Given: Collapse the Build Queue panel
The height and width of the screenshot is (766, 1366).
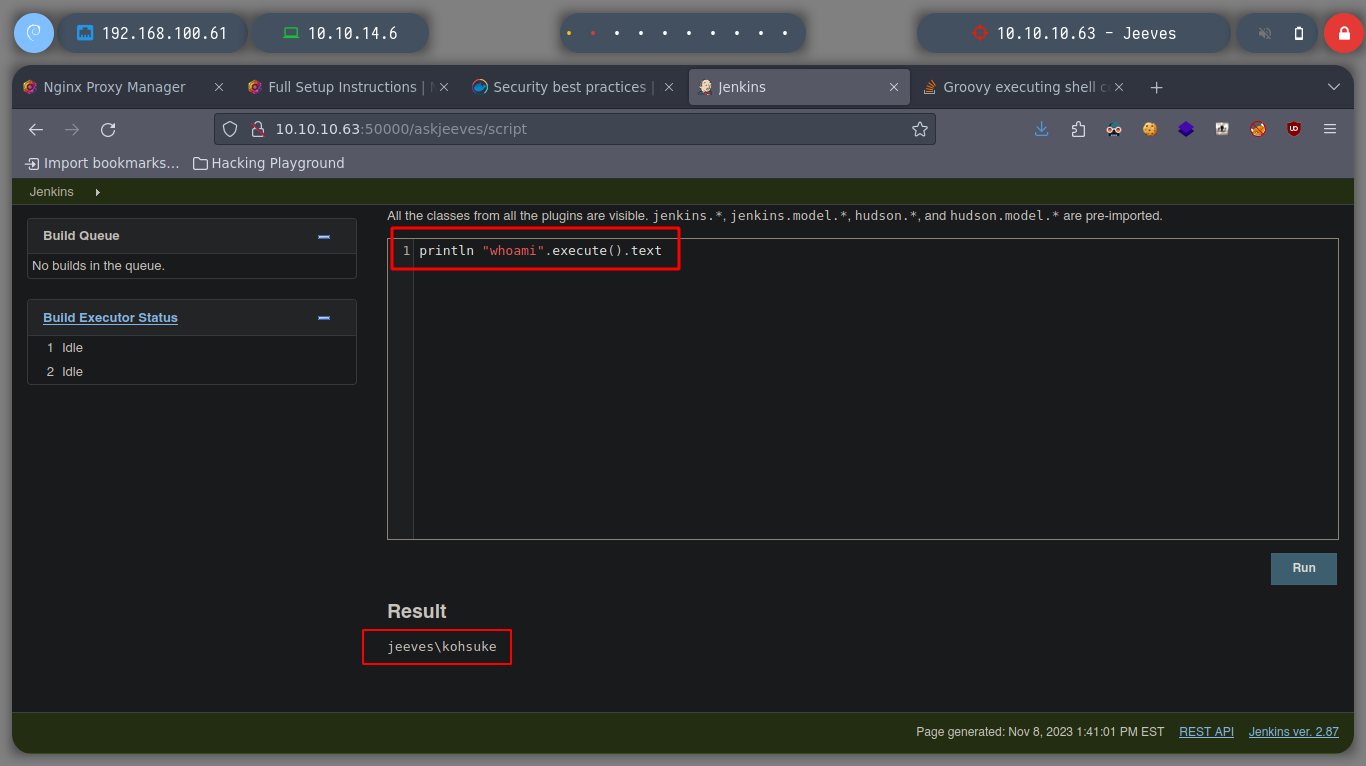Looking at the screenshot, I should [323, 236].
